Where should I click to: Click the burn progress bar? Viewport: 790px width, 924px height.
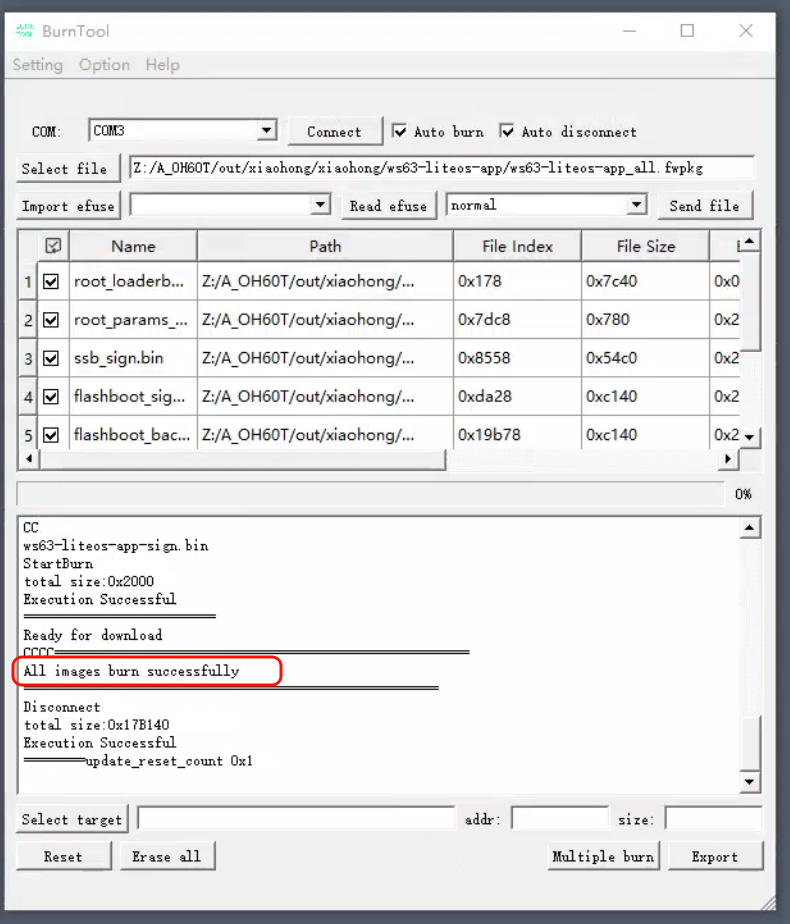point(371,494)
